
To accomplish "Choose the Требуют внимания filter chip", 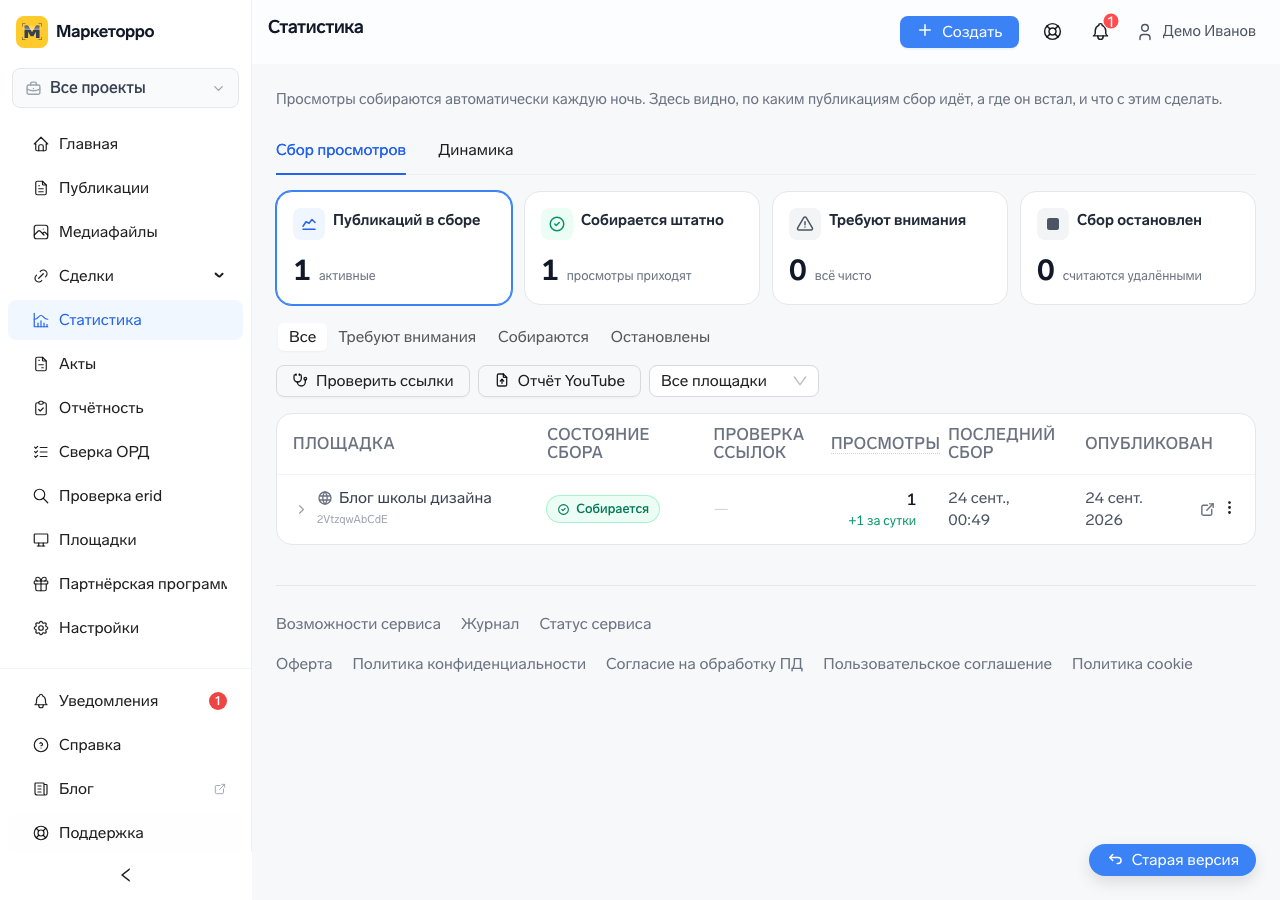I will 407,337.
